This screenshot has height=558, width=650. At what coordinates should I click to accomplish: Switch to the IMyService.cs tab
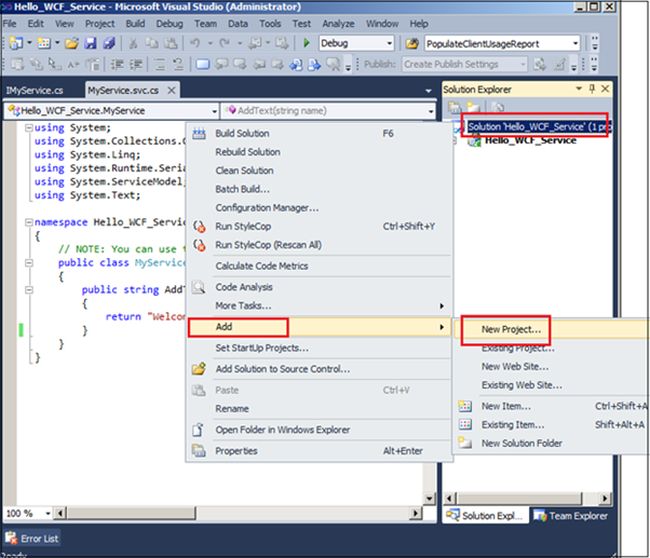[x=34, y=90]
